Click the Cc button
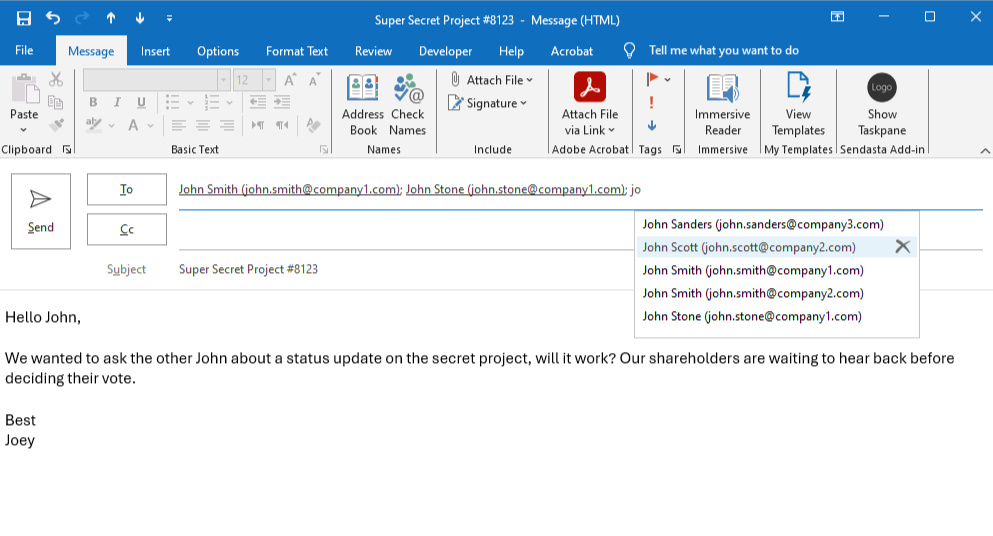Image resolution: width=993 pixels, height=536 pixels. (127, 229)
